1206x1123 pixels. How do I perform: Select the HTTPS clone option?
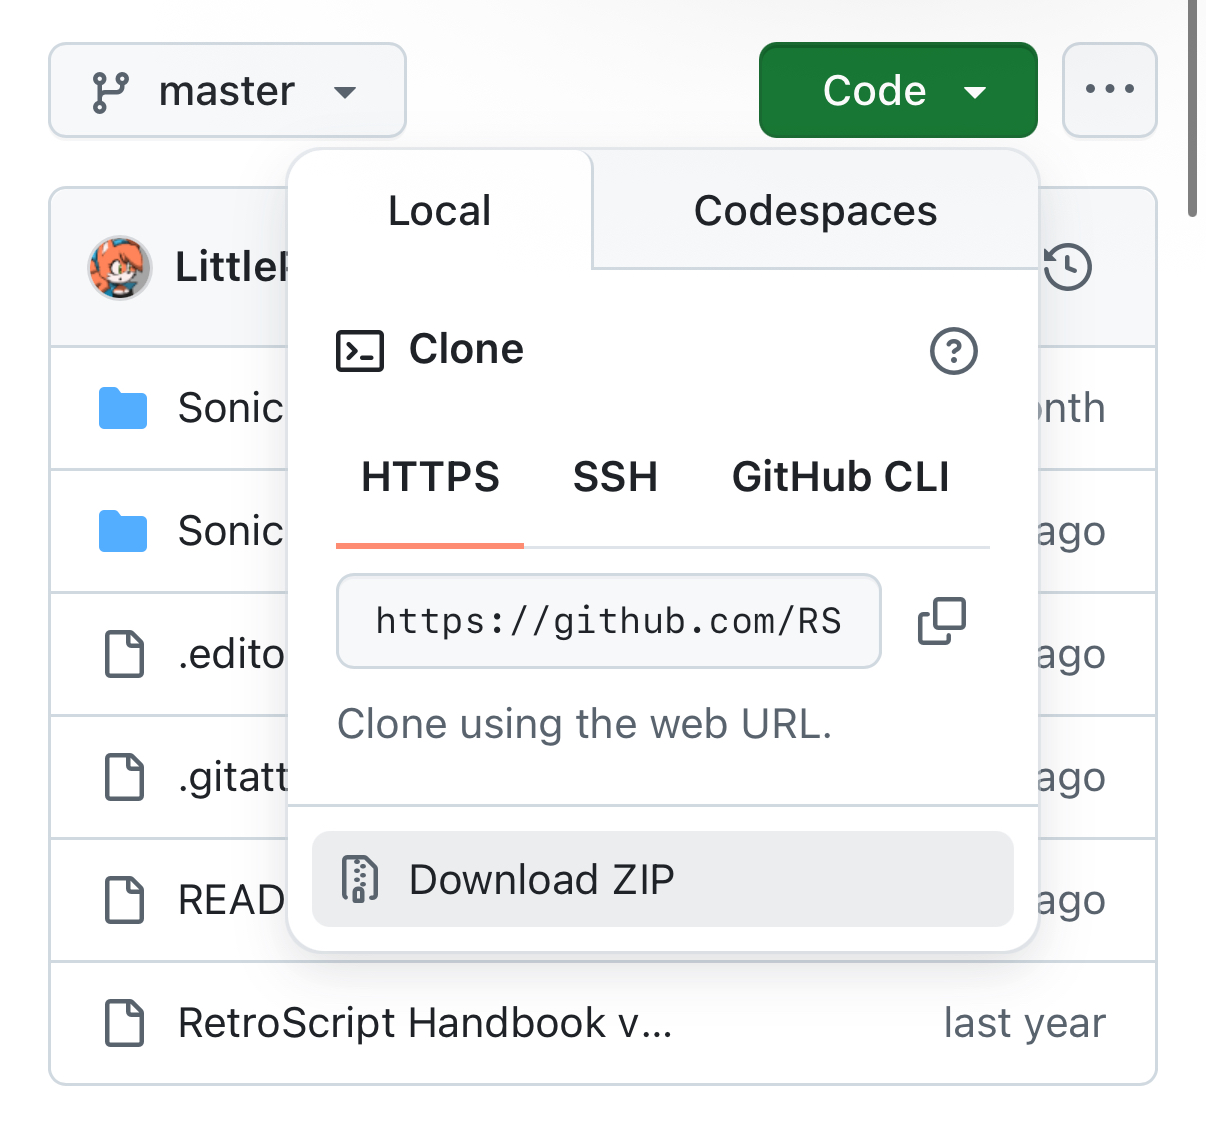(x=430, y=477)
